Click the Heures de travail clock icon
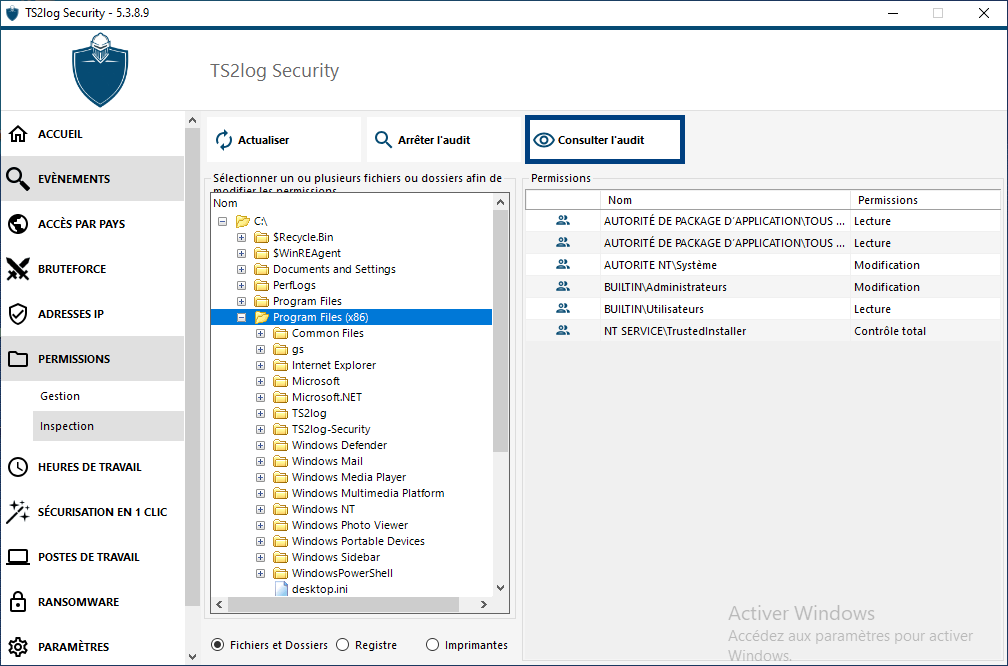1008x666 pixels. click(x=18, y=467)
